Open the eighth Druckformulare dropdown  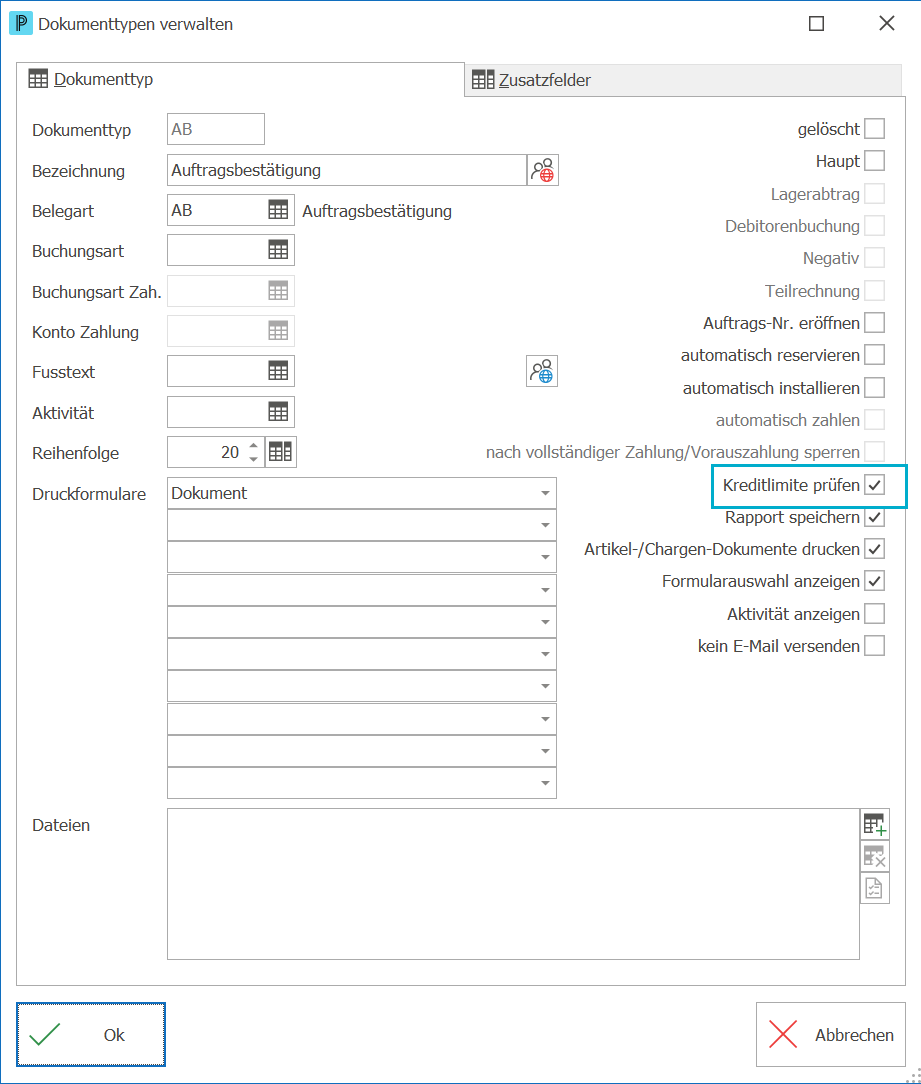point(362,719)
